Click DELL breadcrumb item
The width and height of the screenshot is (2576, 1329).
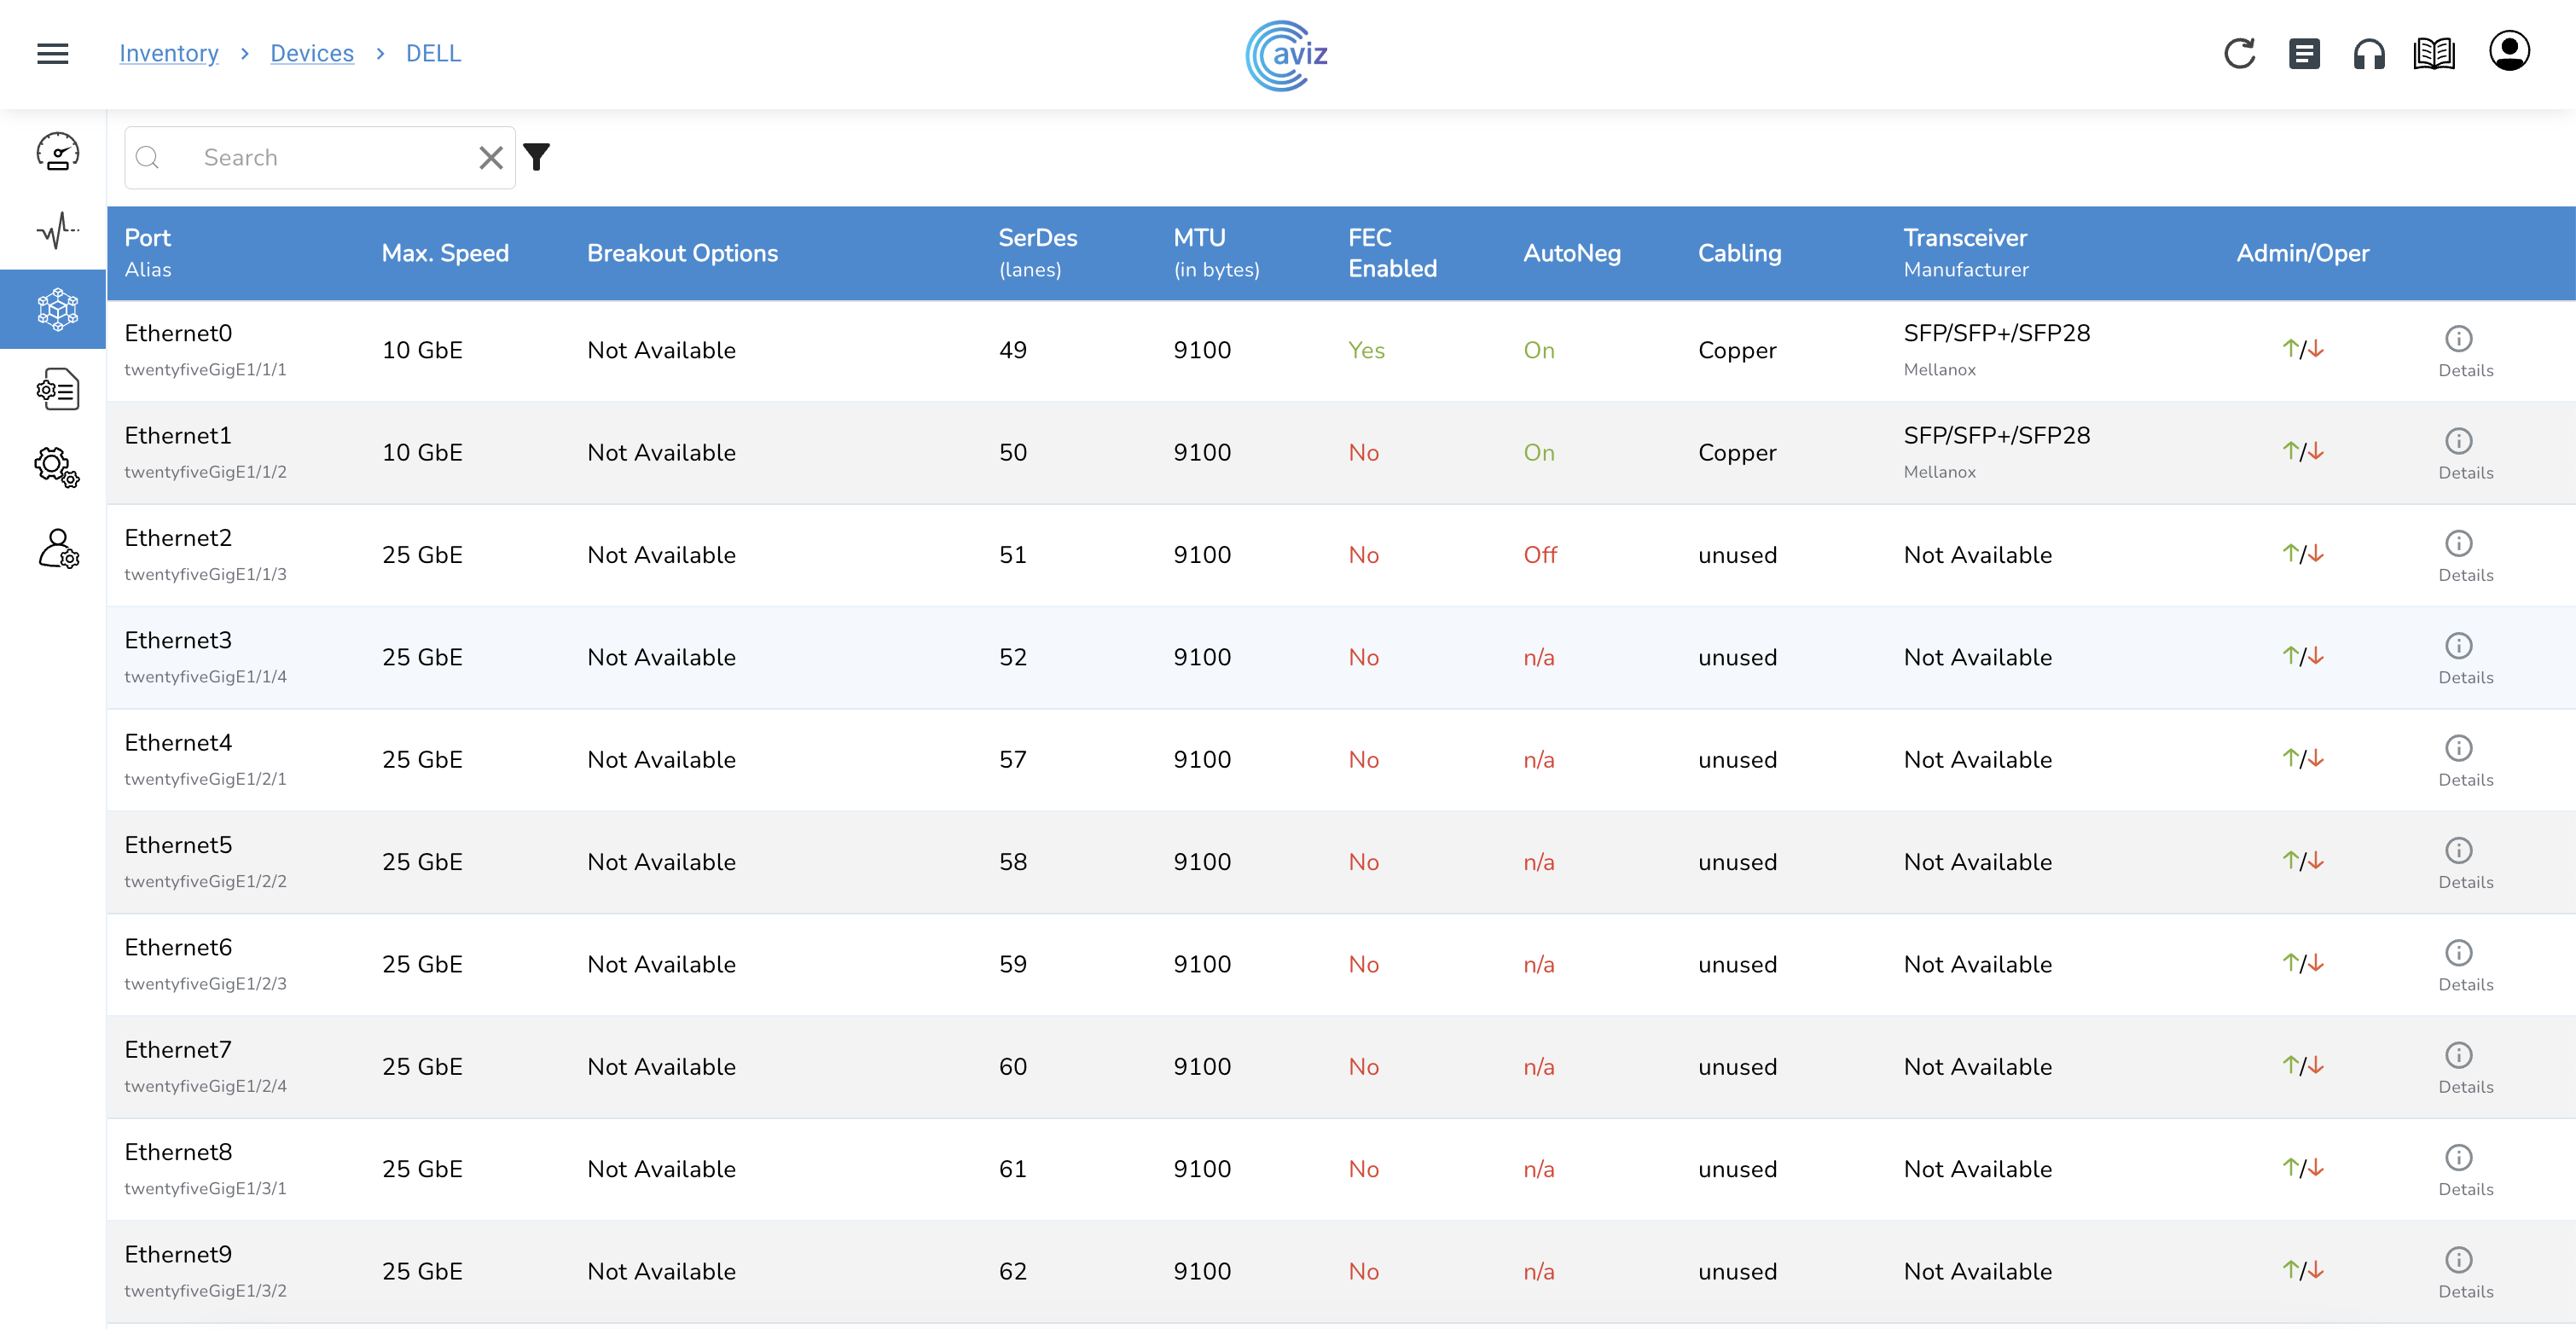point(433,53)
